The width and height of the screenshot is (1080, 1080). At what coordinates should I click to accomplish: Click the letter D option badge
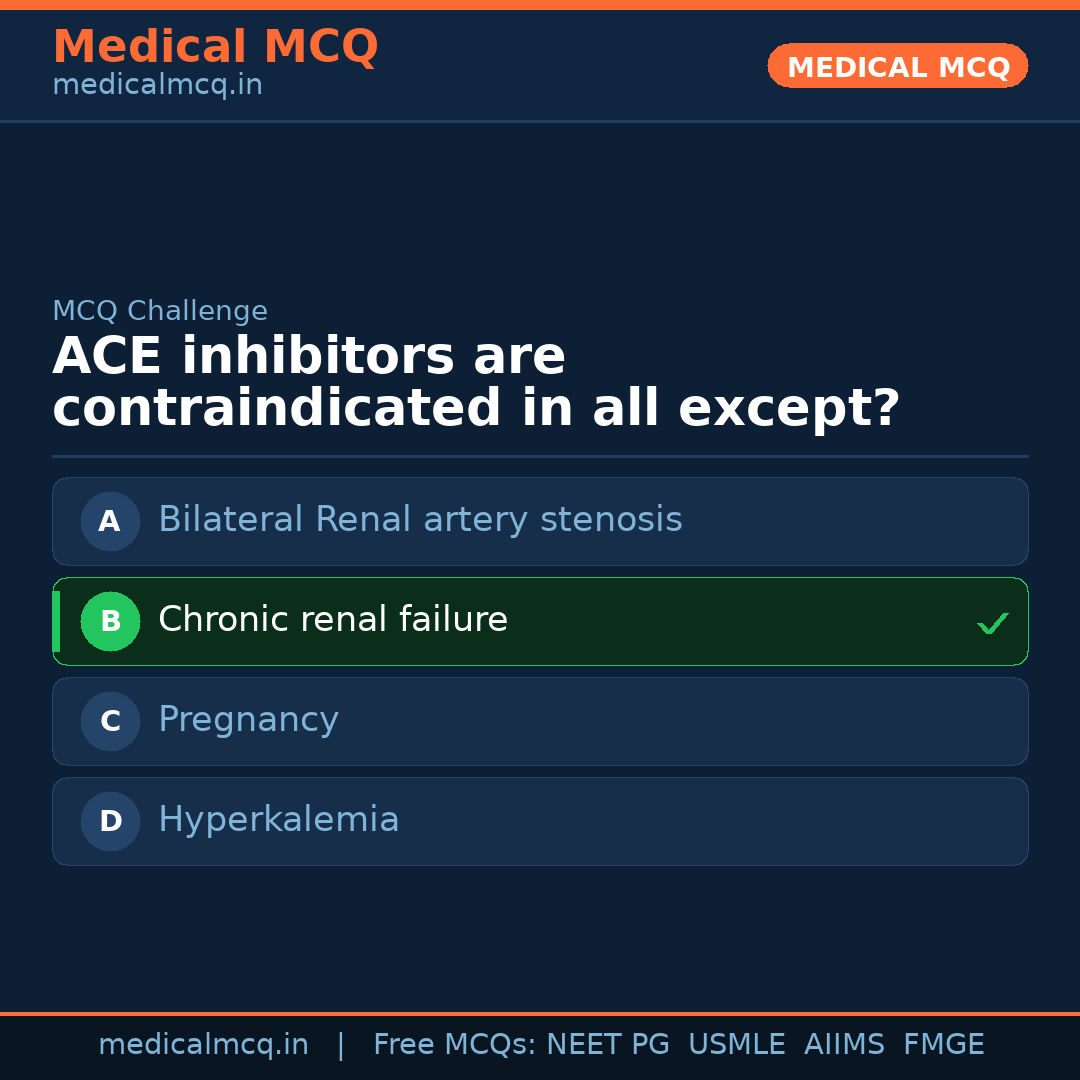point(110,821)
